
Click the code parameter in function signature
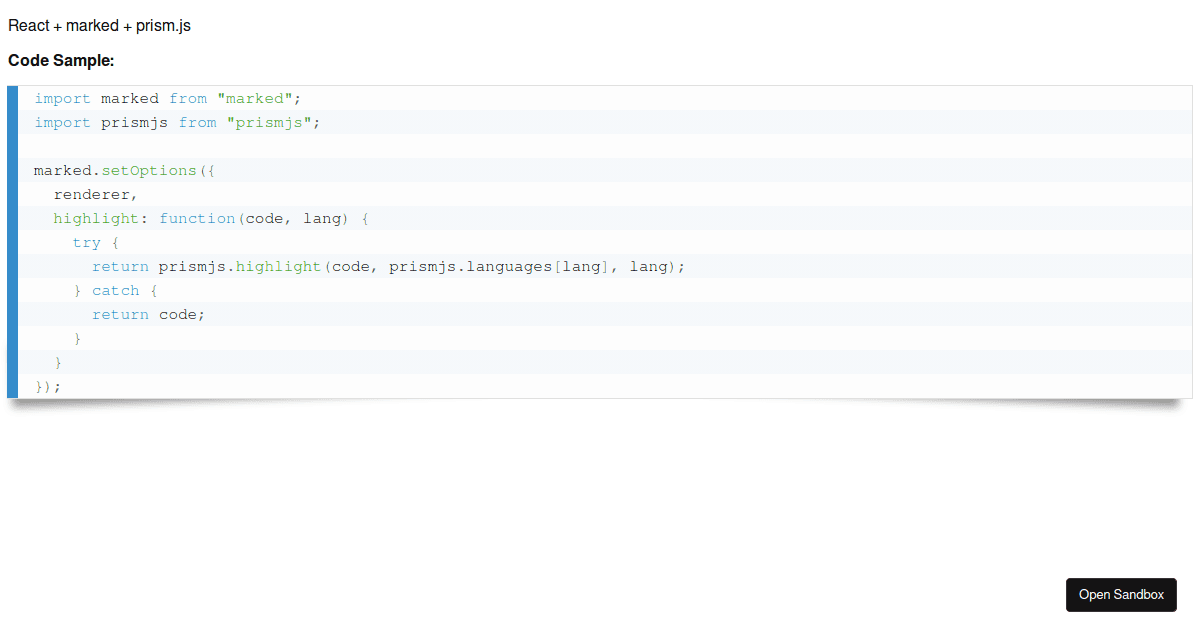tap(263, 218)
